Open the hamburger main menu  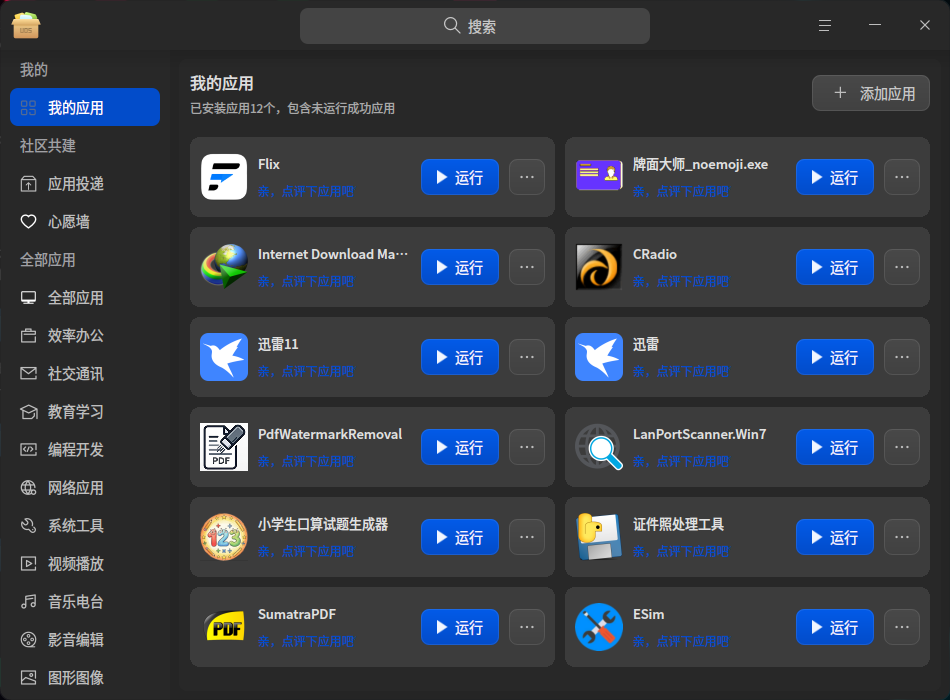click(x=825, y=25)
